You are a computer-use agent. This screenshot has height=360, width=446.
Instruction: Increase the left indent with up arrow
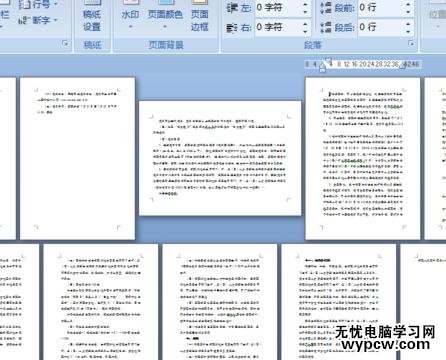(305, 4)
